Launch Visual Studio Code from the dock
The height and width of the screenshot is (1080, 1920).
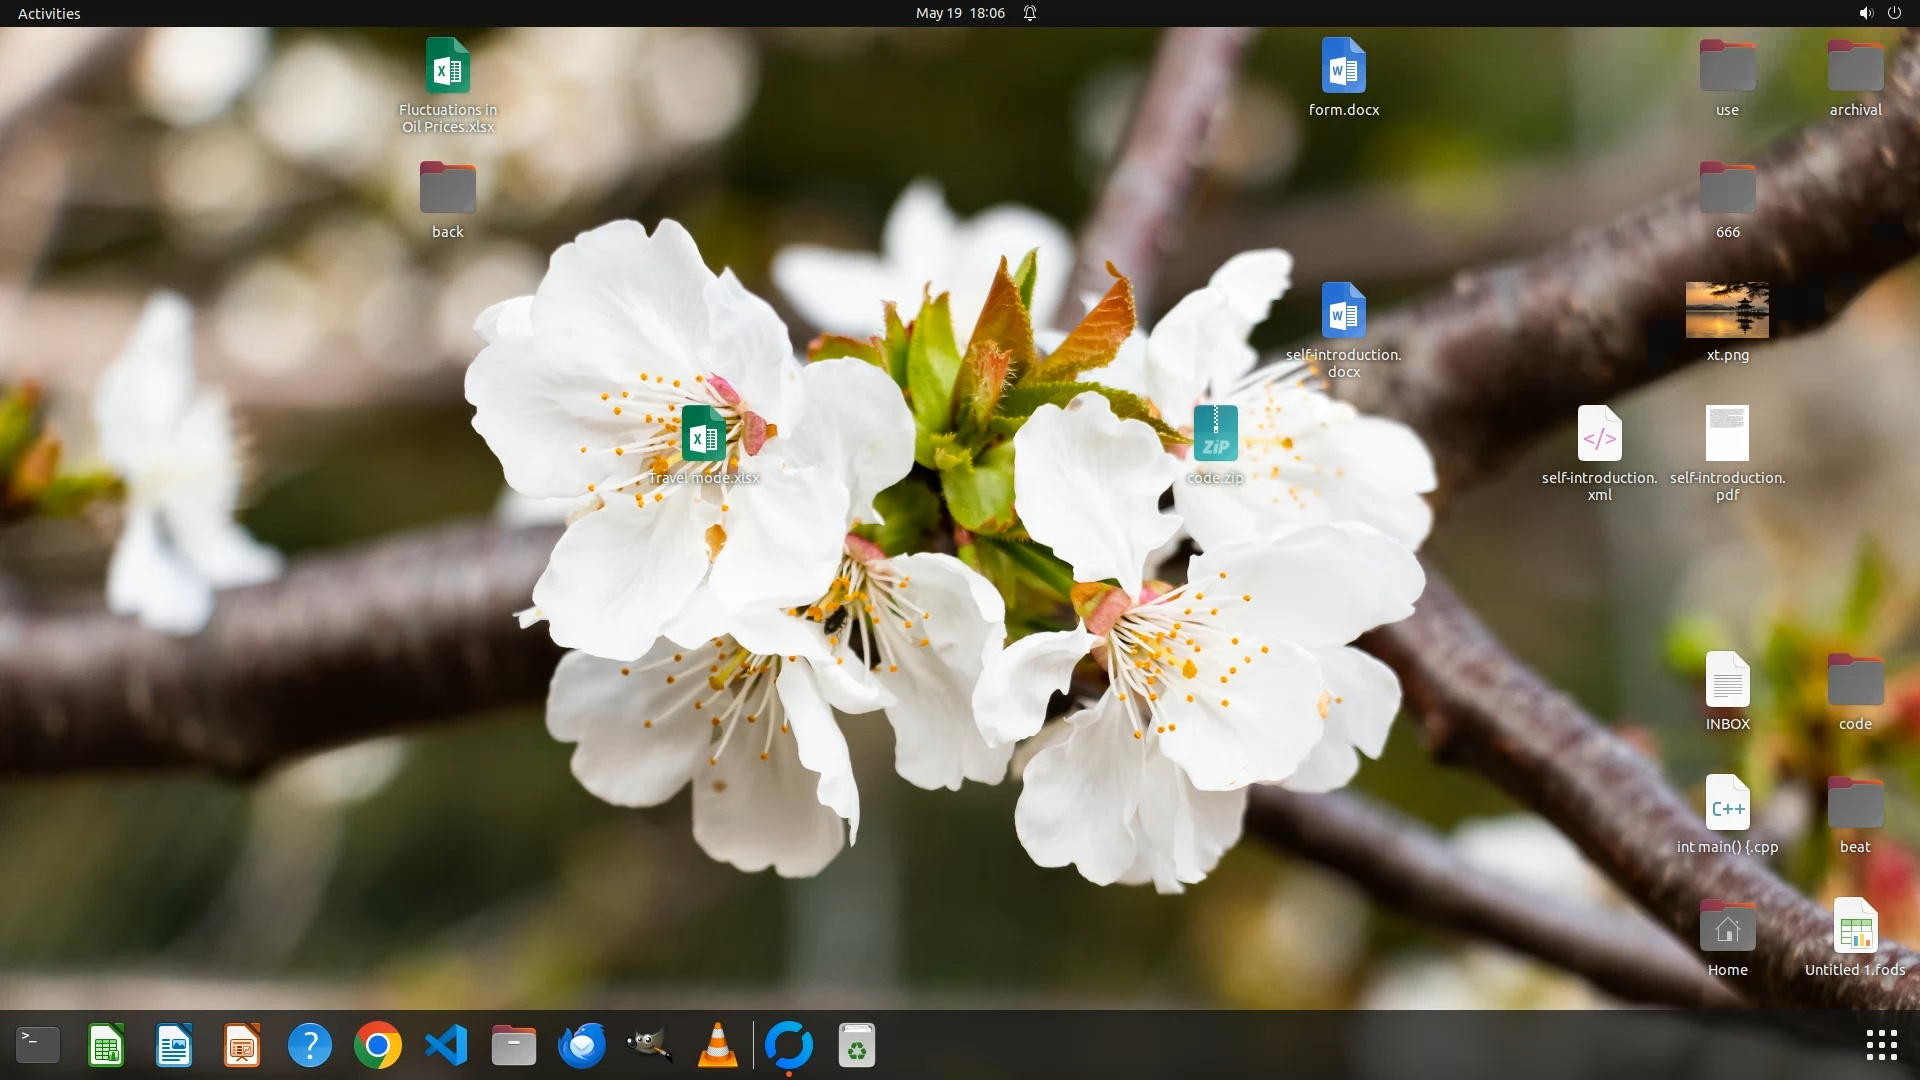pyautogui.click(x=446, y=1045)
